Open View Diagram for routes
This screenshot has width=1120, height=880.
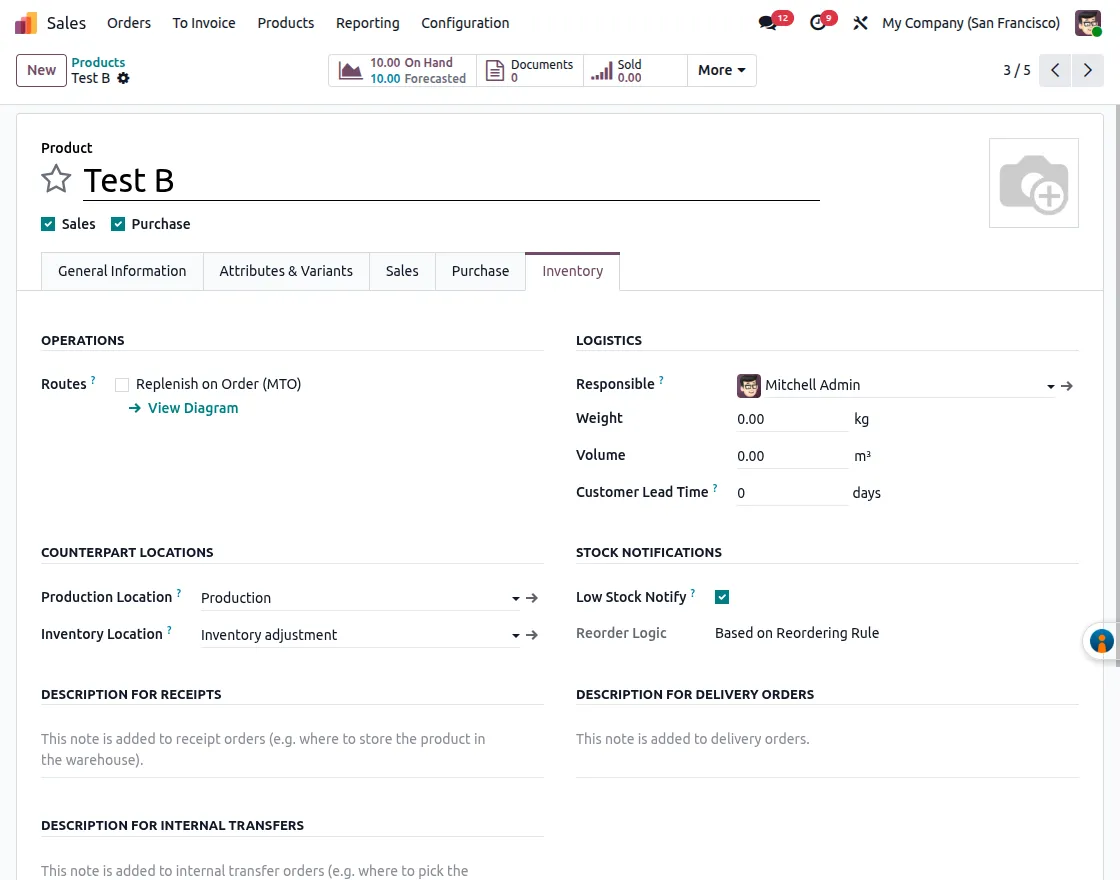(192, 408)
